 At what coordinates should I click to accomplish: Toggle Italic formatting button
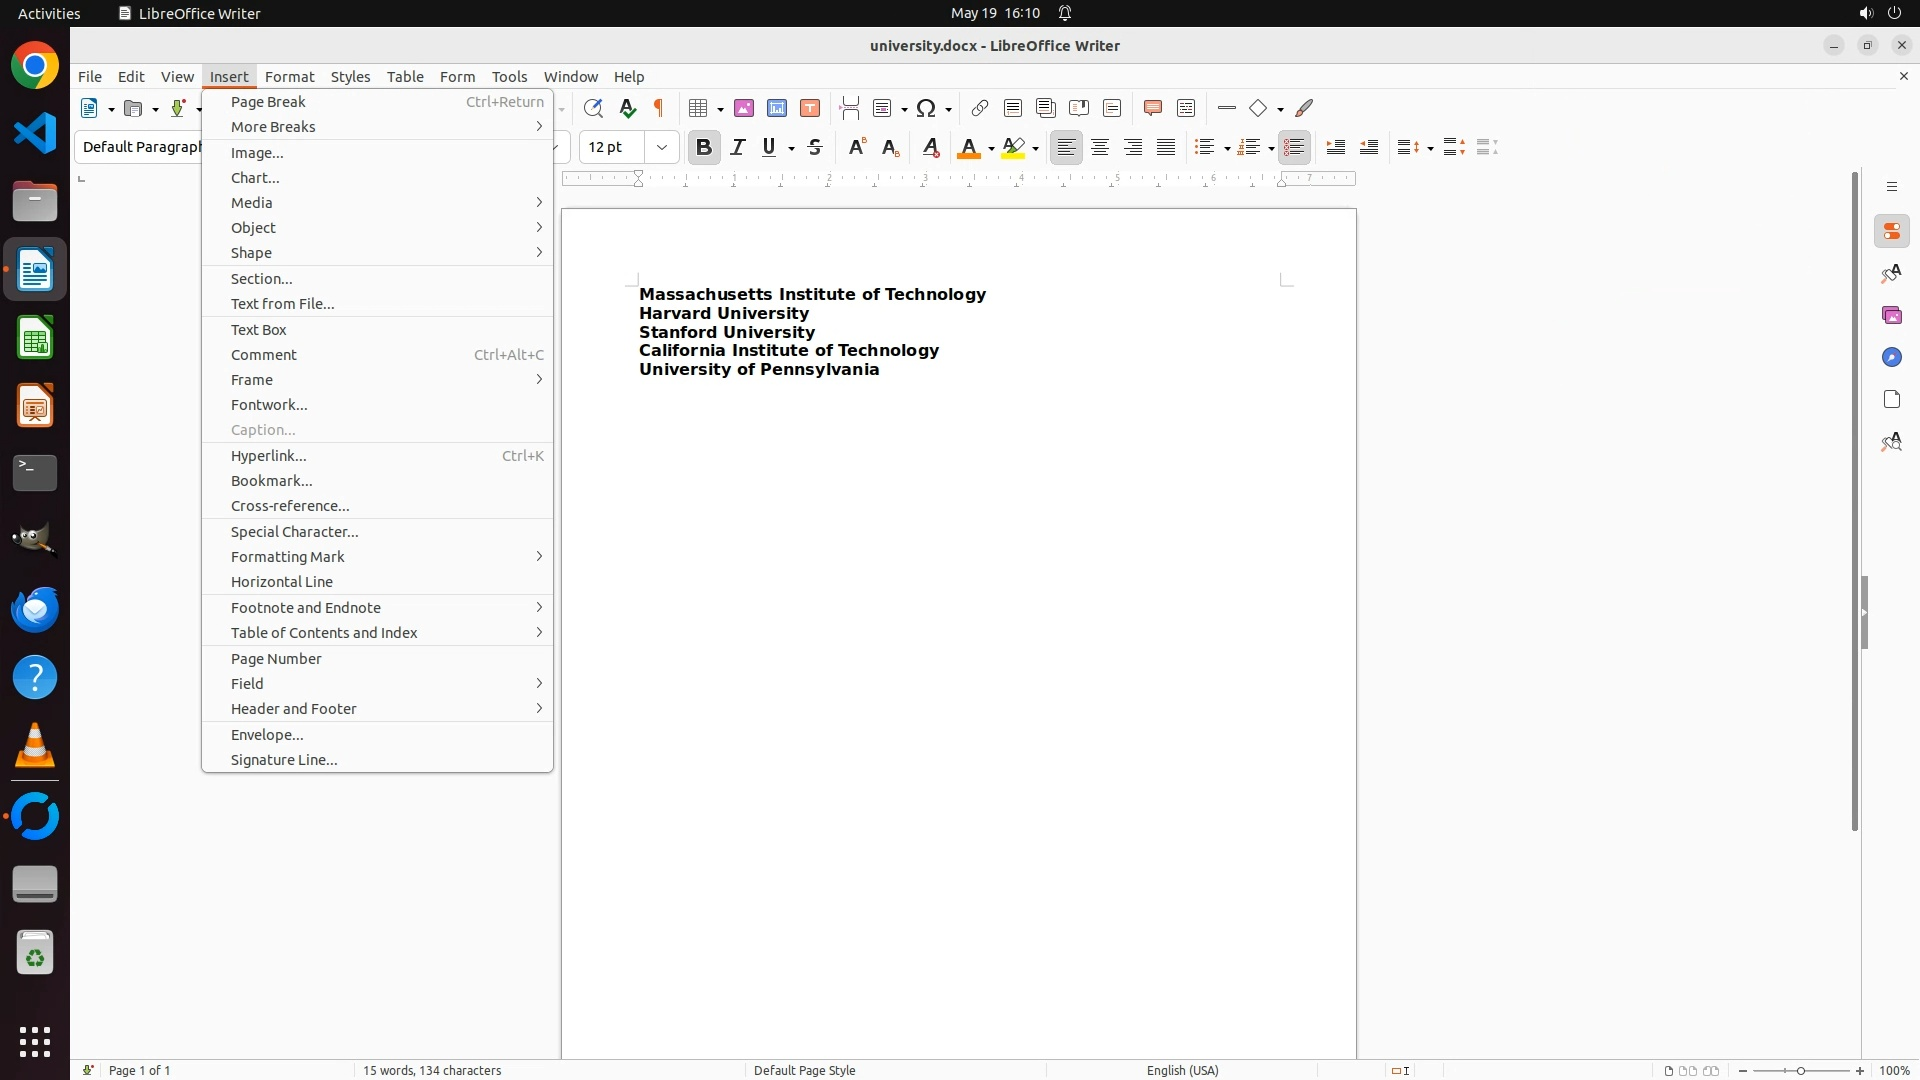(x=738, y=147)
